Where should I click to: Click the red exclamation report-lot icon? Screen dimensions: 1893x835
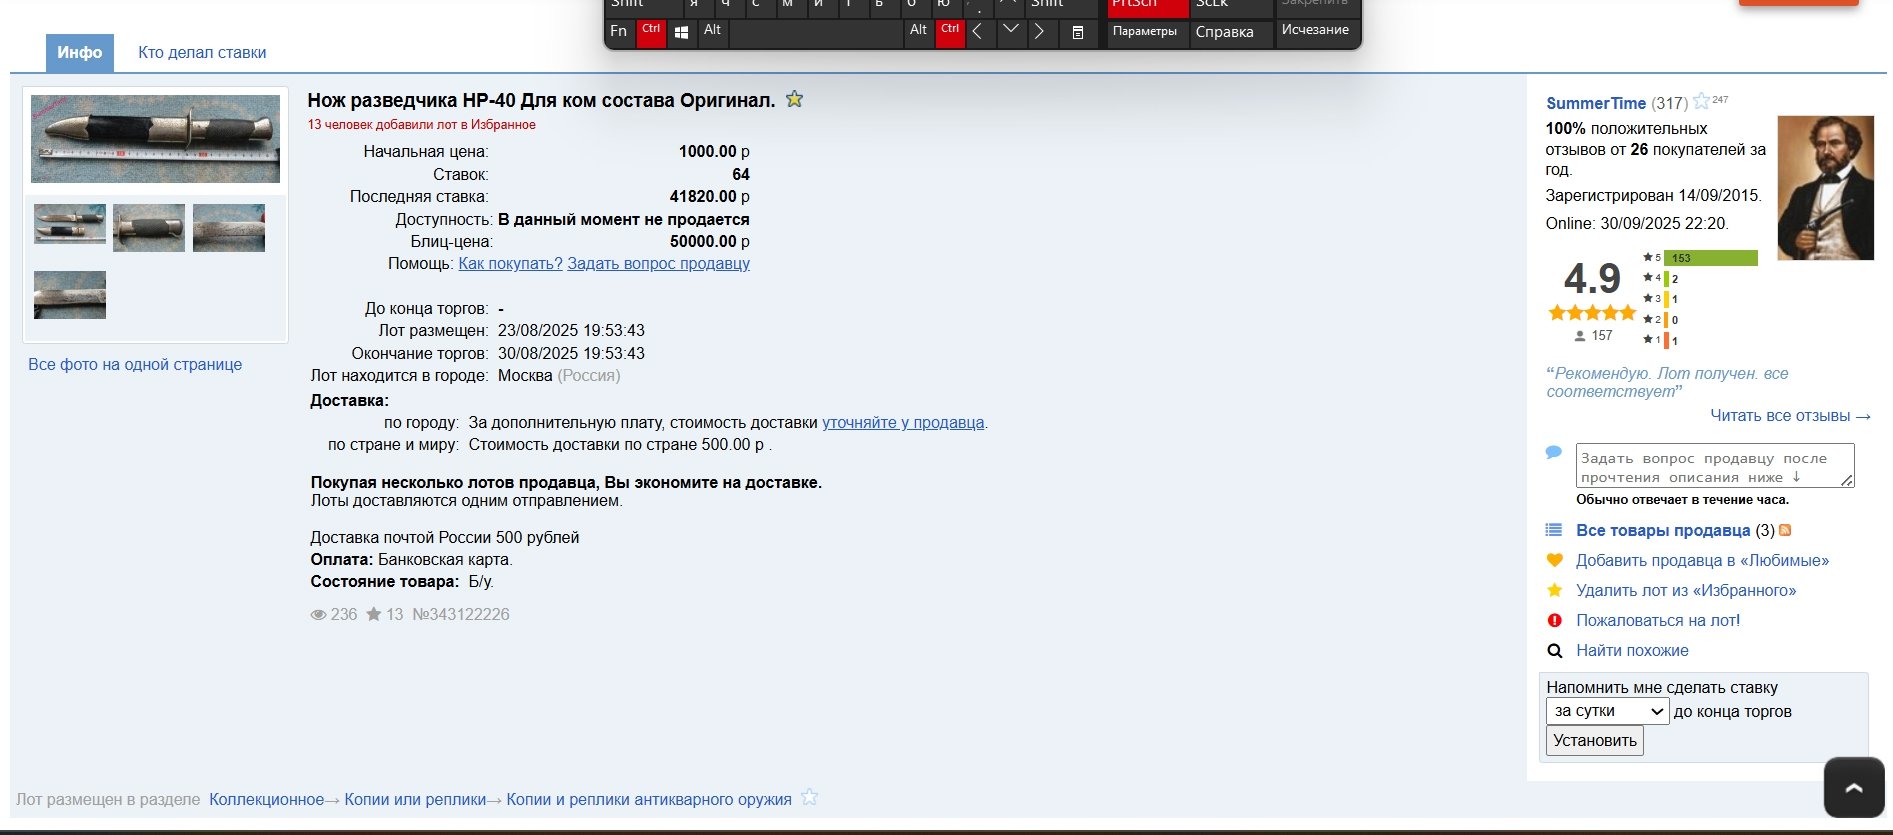1554,620
